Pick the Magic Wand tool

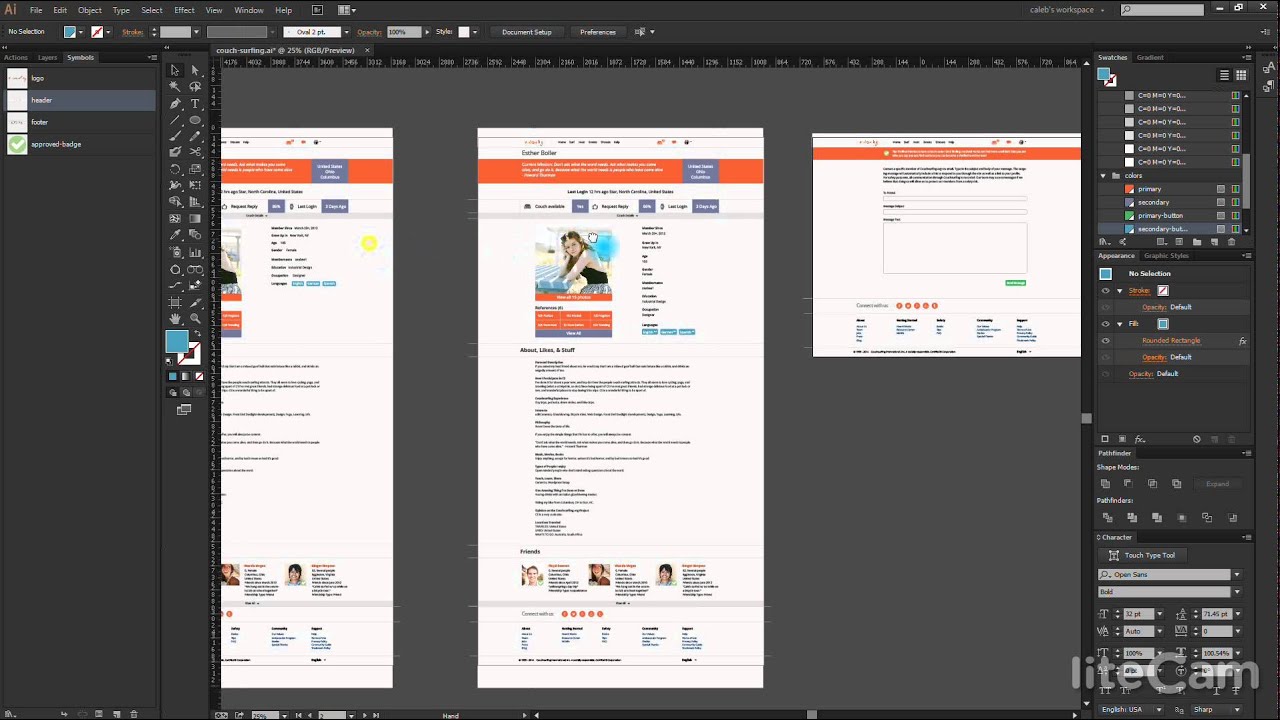(175, 87)
